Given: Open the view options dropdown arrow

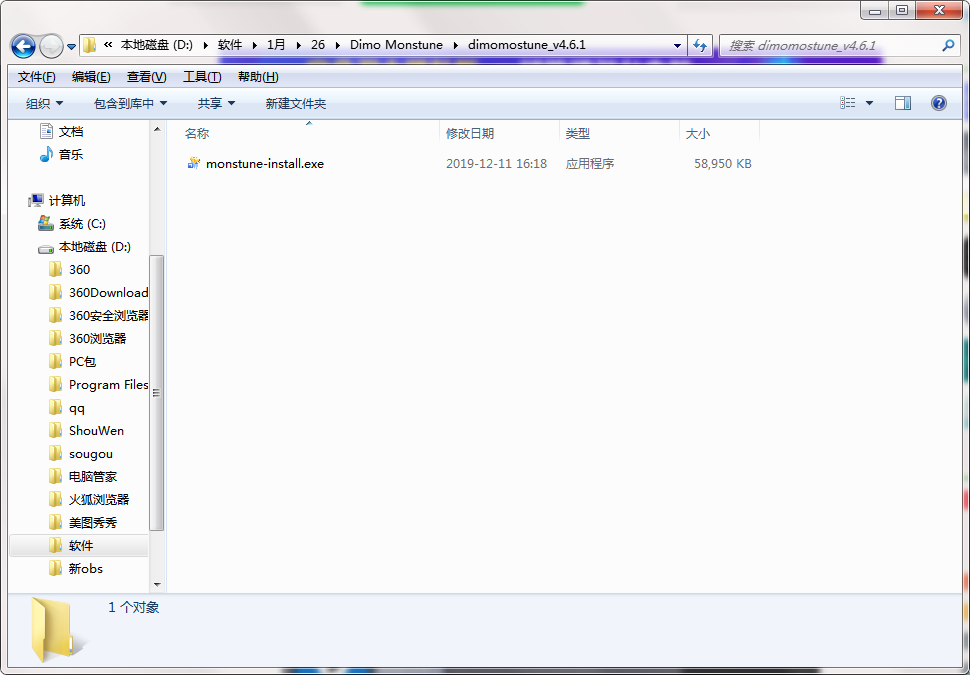Looking at the screenshot, I should [869, 103].
